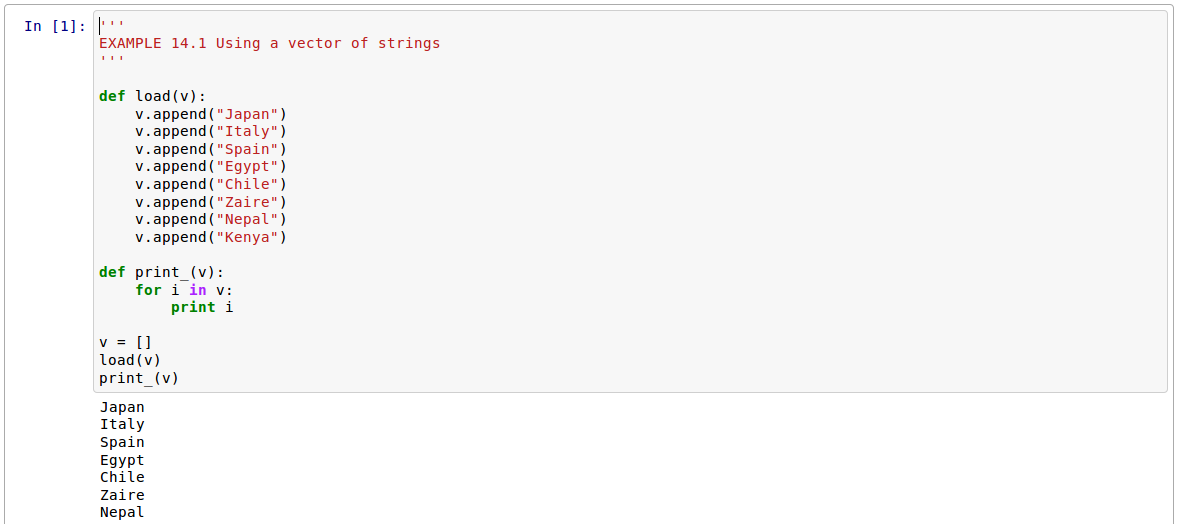1179x524 pixels.
Task: Click the v.append("Japan") code line
Action: tap(211, 114)
